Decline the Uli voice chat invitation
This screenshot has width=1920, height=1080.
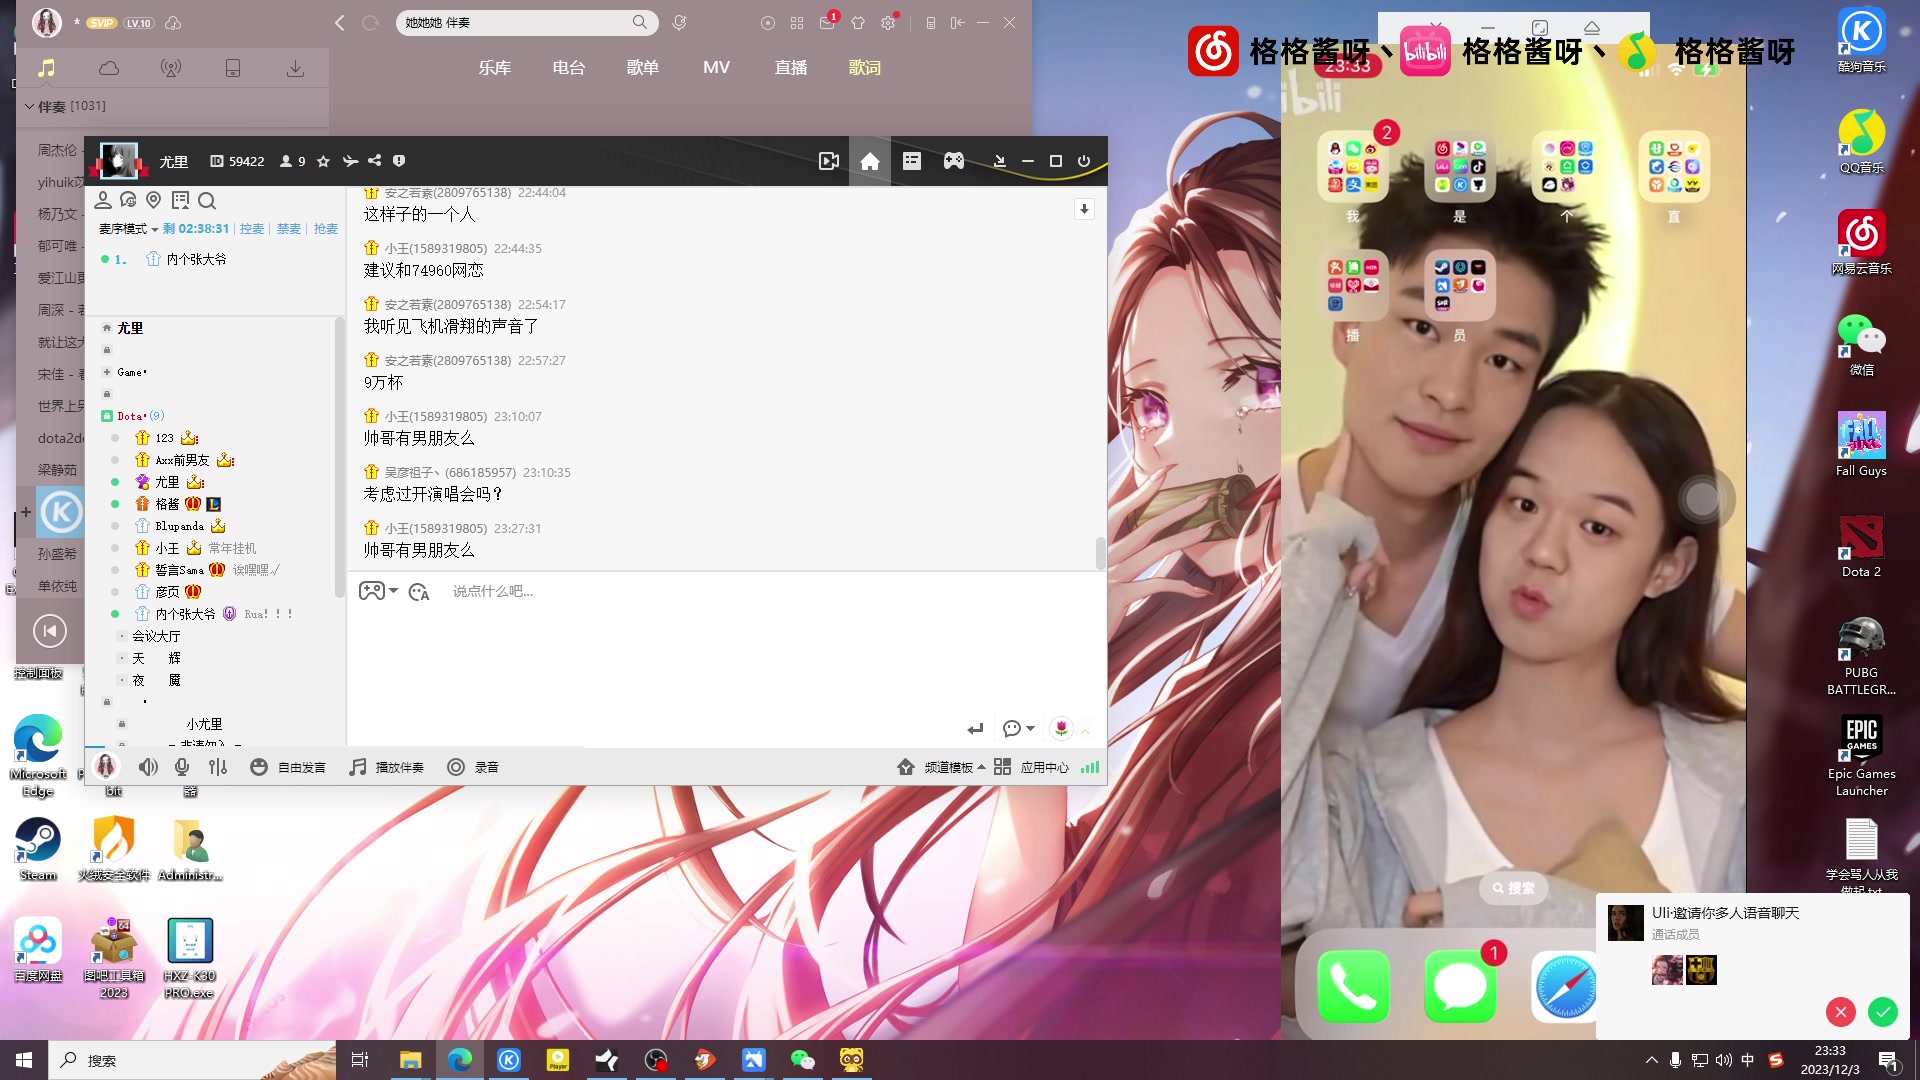[x=1840, y=1012]
